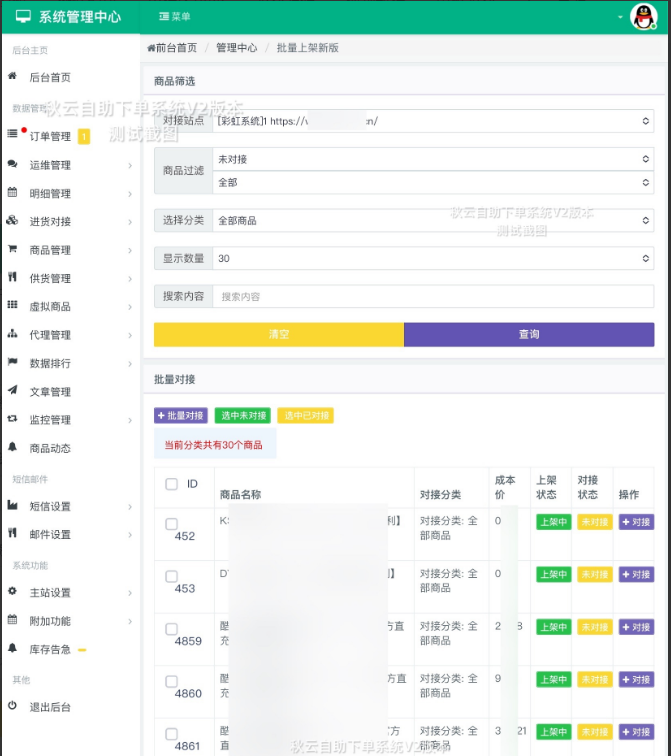Click the sitemap icon for 代理管理
Screen dimensions: 671x756
(13, 334)
